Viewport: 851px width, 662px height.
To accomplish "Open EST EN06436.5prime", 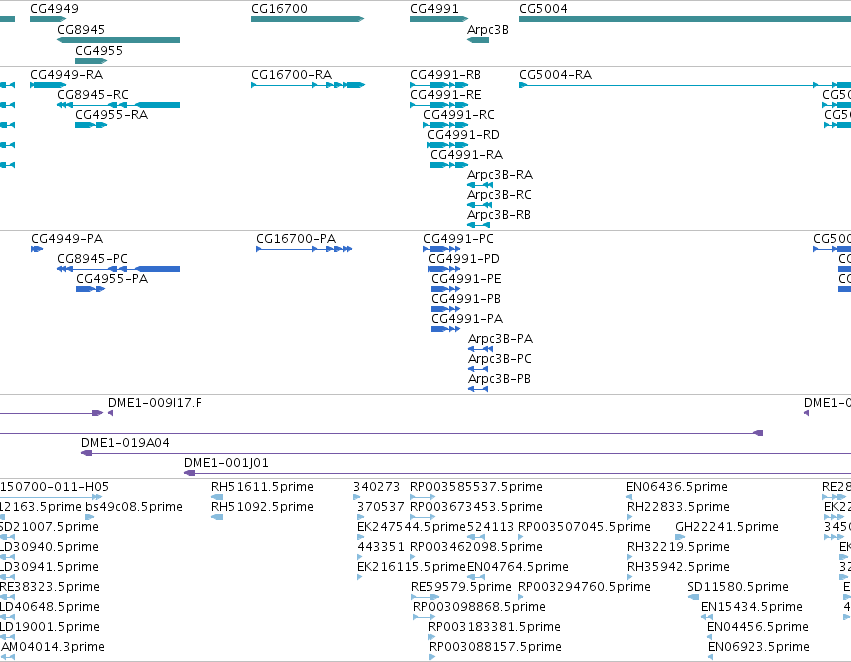I will click(x=677, y=487).
